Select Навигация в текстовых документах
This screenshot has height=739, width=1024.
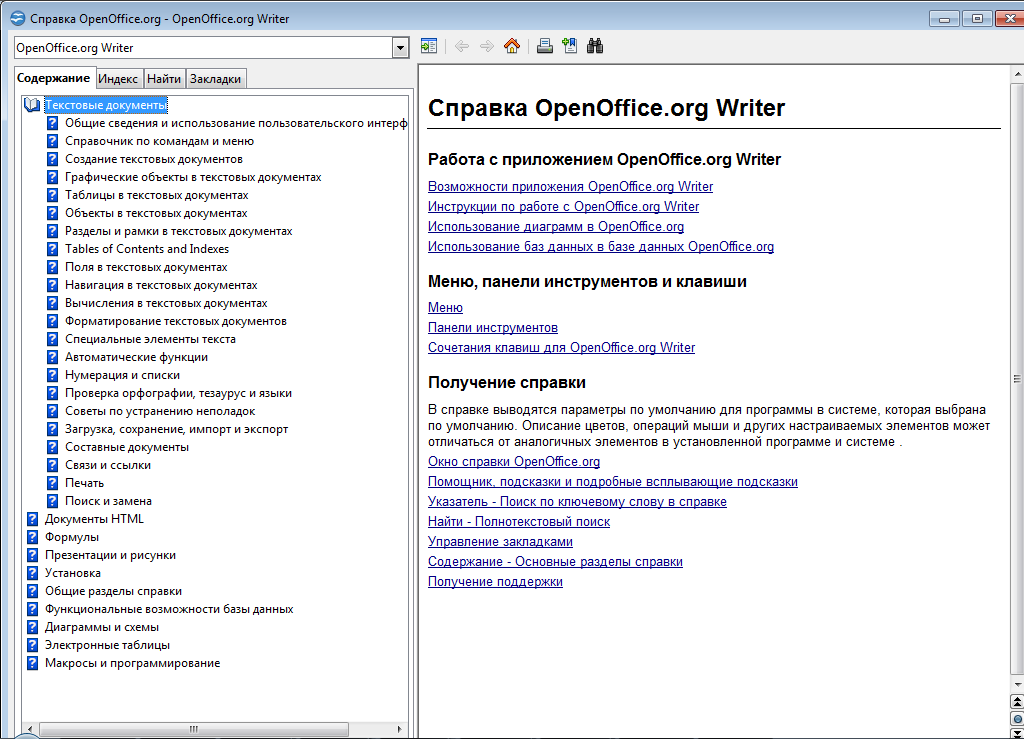point(161,285)
